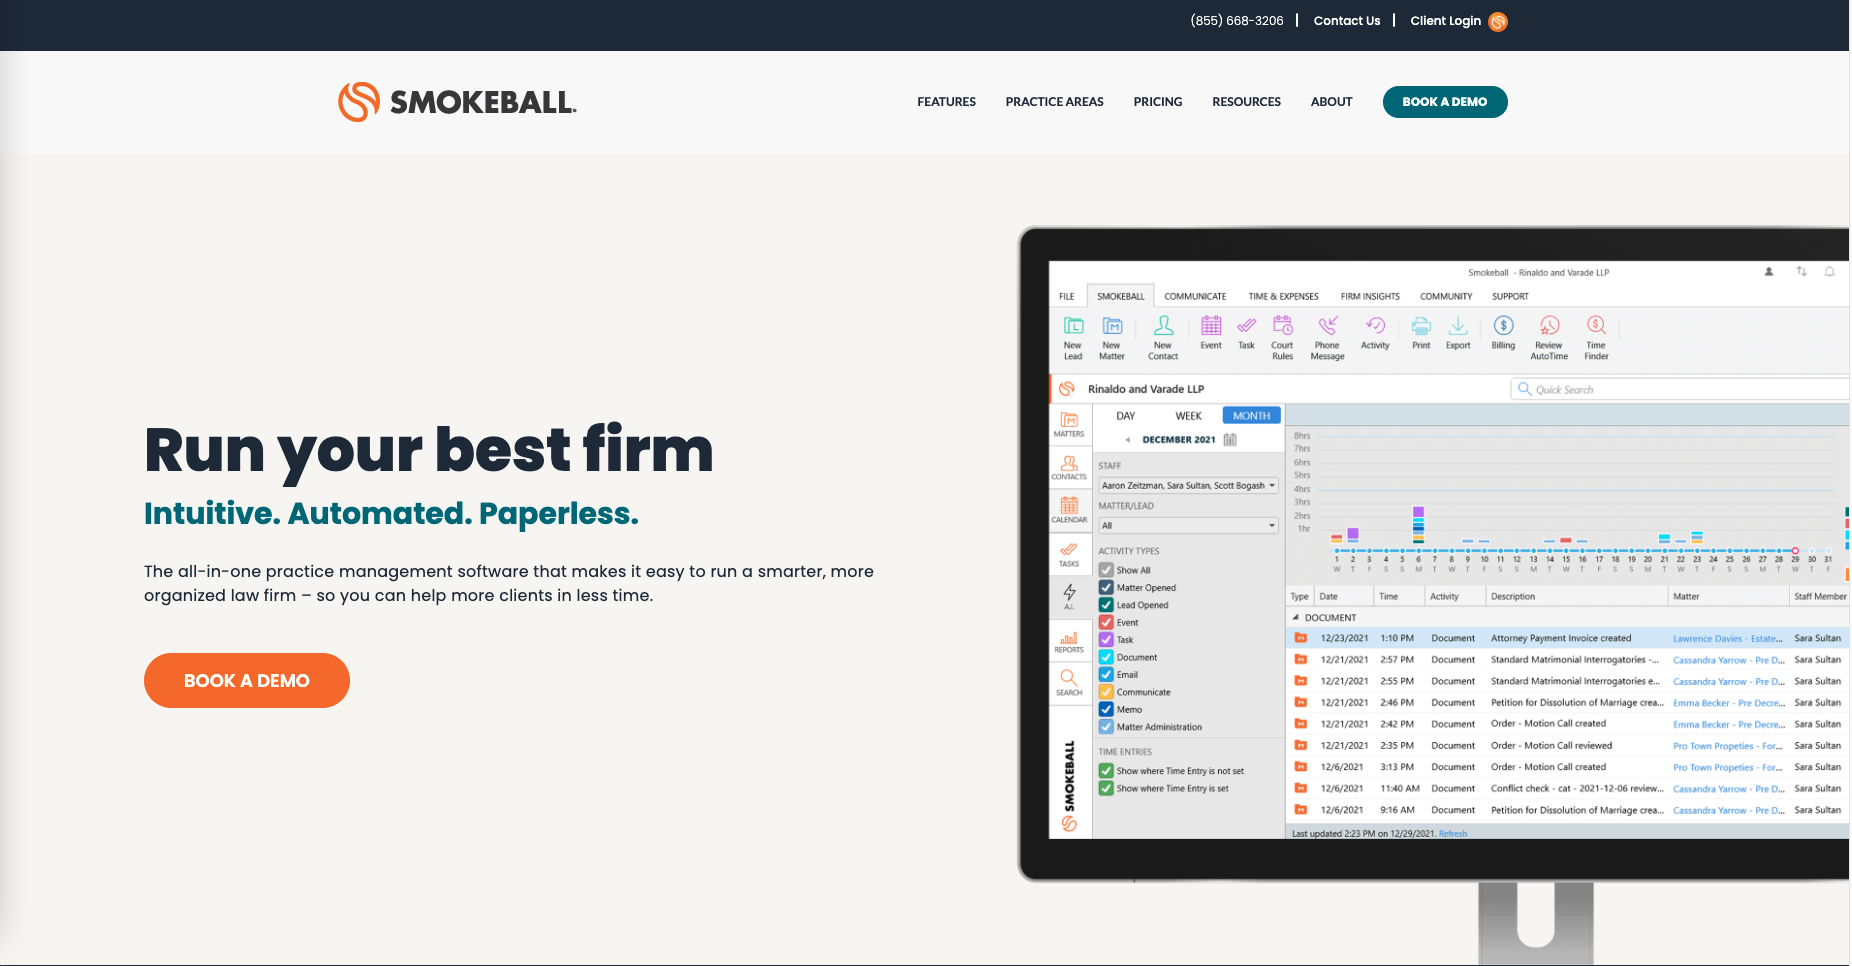Open the Tasks sidebar icon
This screenshot has width=1852, height=966.
(1069, 554)
